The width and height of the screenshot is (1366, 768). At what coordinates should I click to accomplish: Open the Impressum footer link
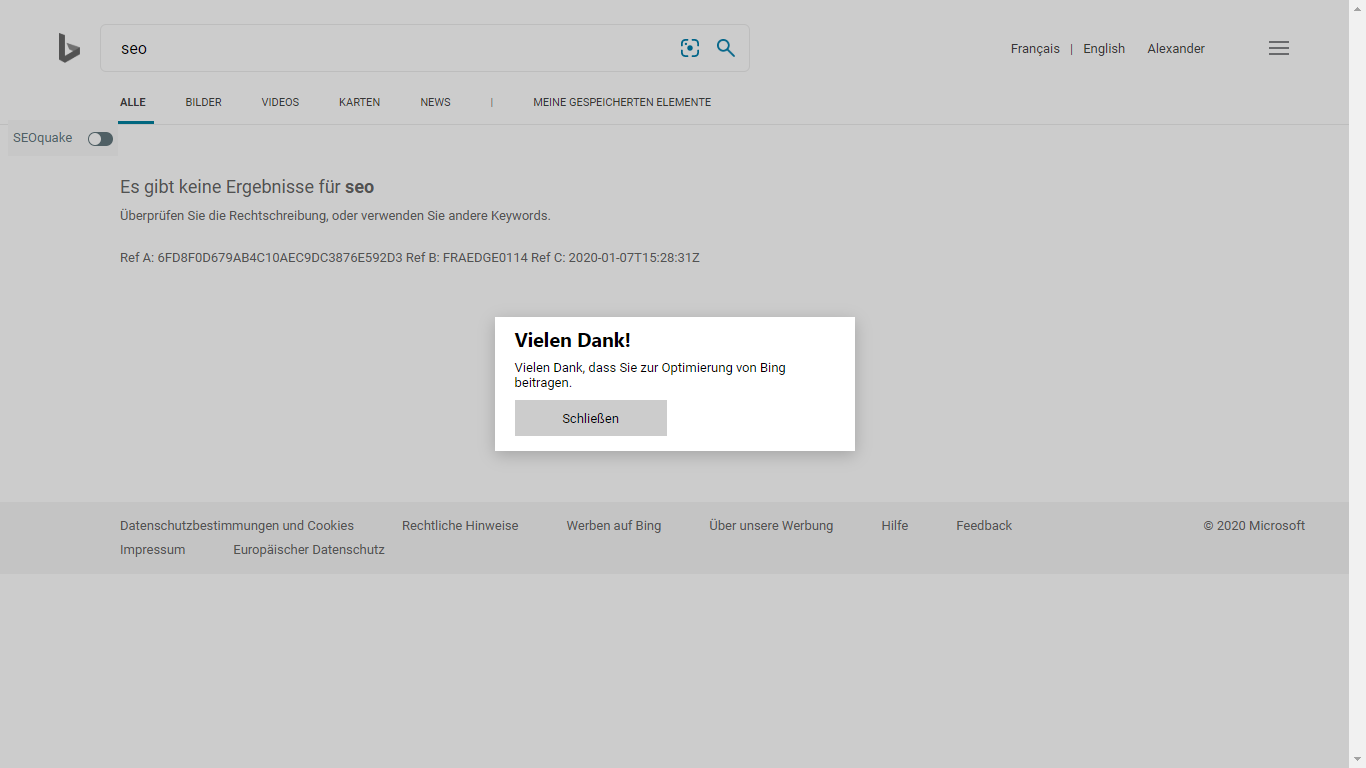pos(152,550)
